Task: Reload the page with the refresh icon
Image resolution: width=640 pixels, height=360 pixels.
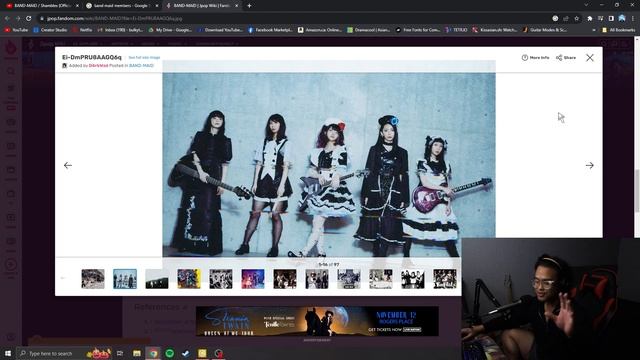Action: (x=29, y=18)
